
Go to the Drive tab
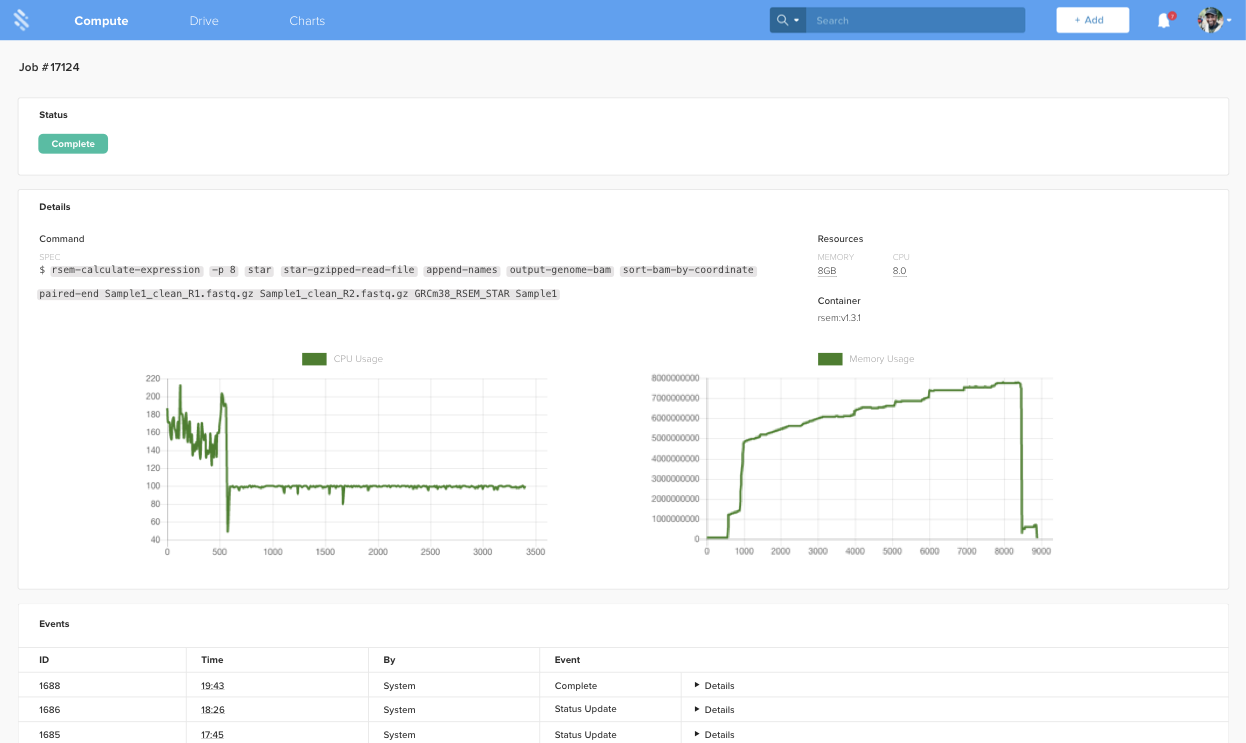pos(204,21)
